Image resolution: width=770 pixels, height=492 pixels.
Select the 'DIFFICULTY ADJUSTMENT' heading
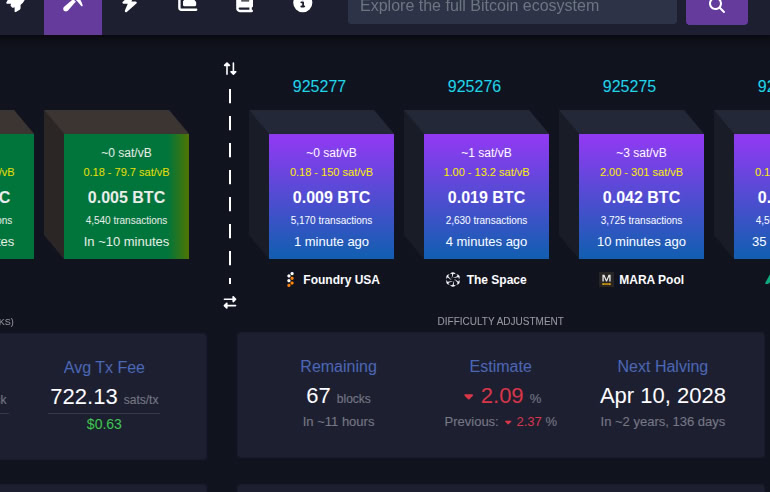pyautogui.click(x=500, y=321)
